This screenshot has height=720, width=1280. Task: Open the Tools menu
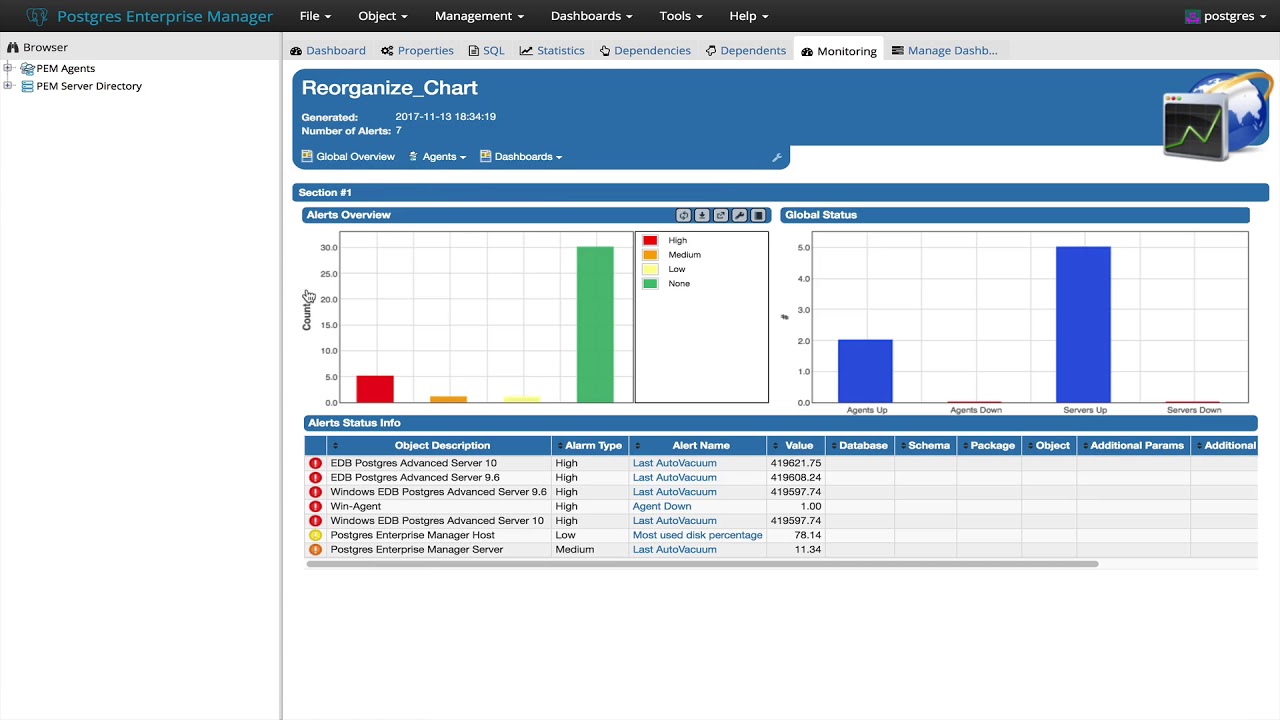tap(681, 16)
